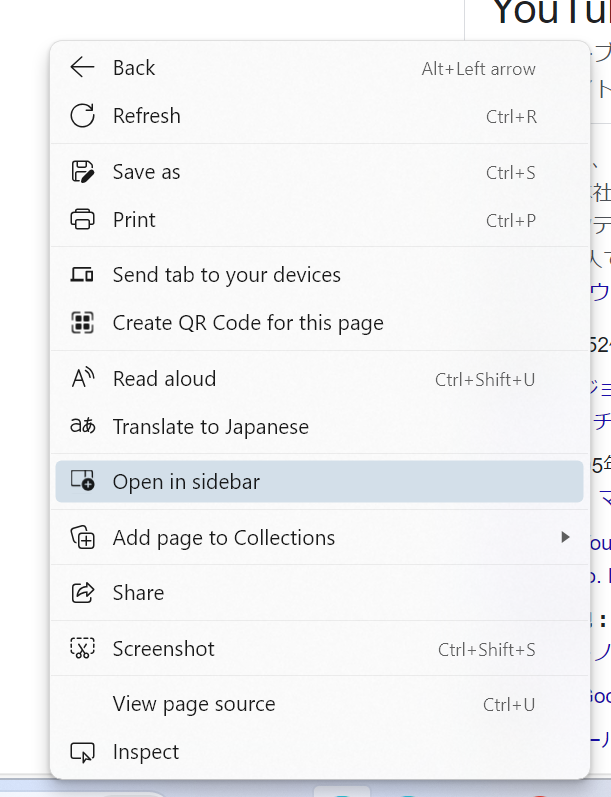Expand the Add page to Collections submenu arrow
Image resolution: width=611 pixels, height=797 pixels.
pyautogui.click(x=565, y=538)
